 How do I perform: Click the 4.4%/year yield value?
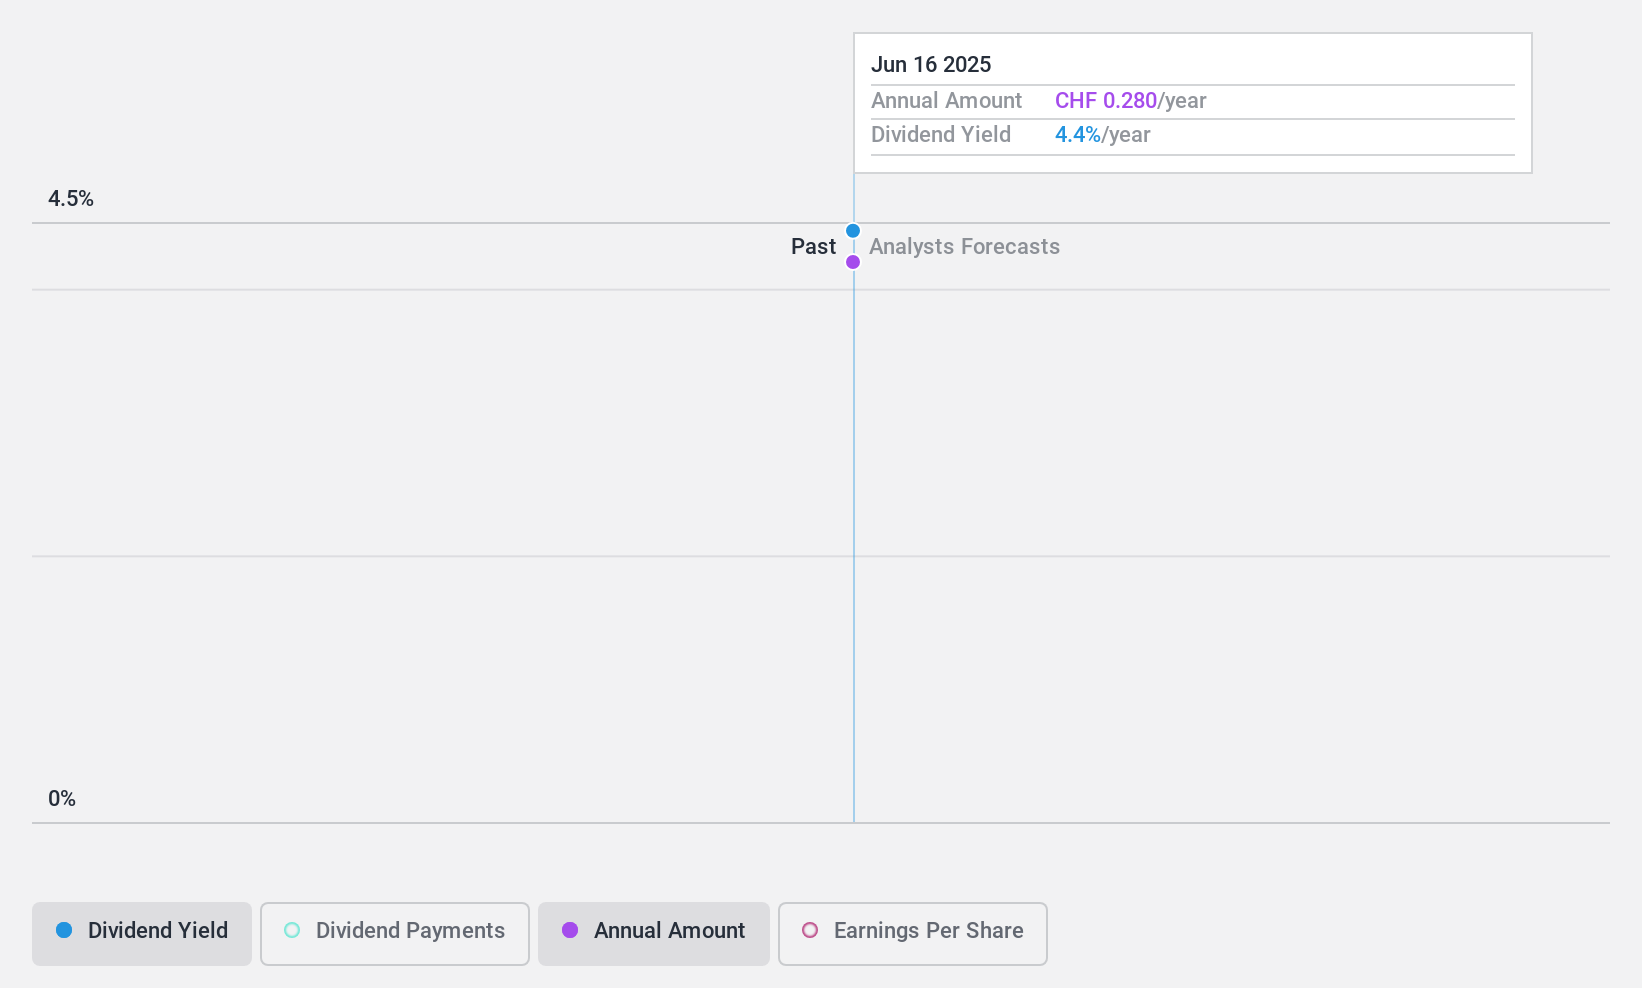click(1103, 135)
